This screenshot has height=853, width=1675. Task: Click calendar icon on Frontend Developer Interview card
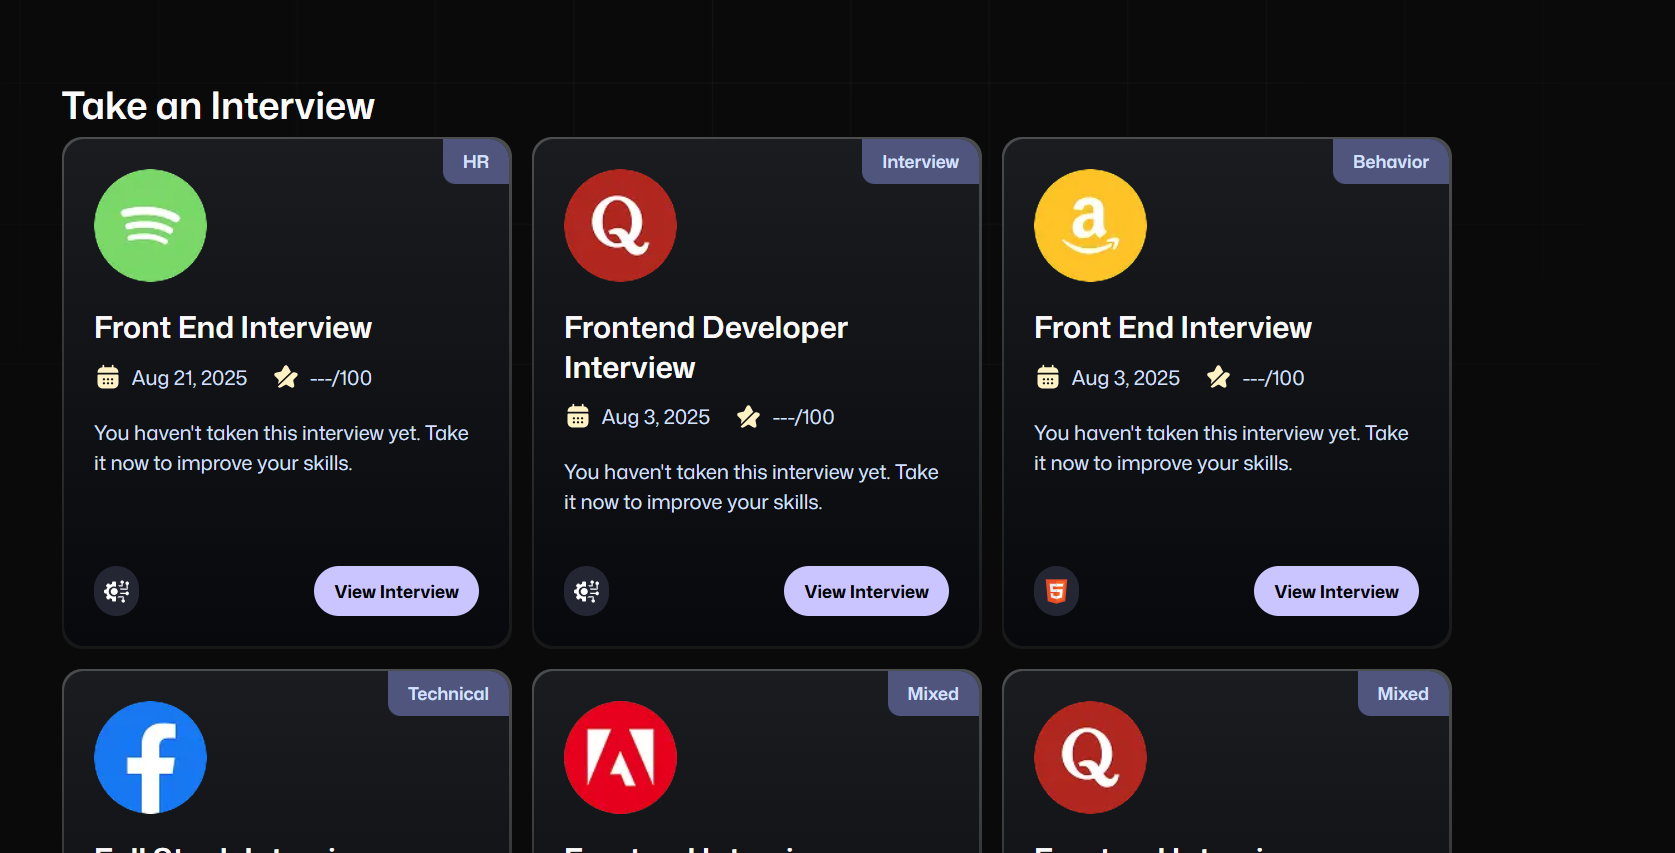pos(578,416)
